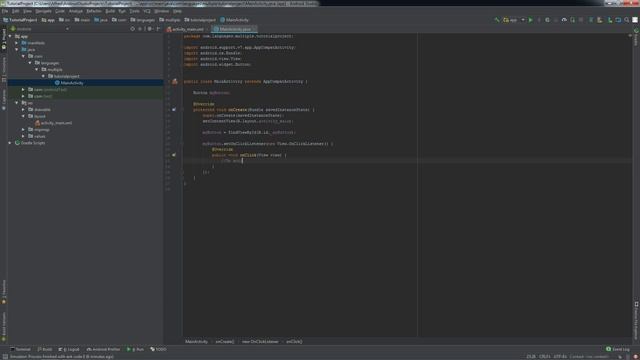Click the override gutter icon beside onCreate

pos(174,110)
